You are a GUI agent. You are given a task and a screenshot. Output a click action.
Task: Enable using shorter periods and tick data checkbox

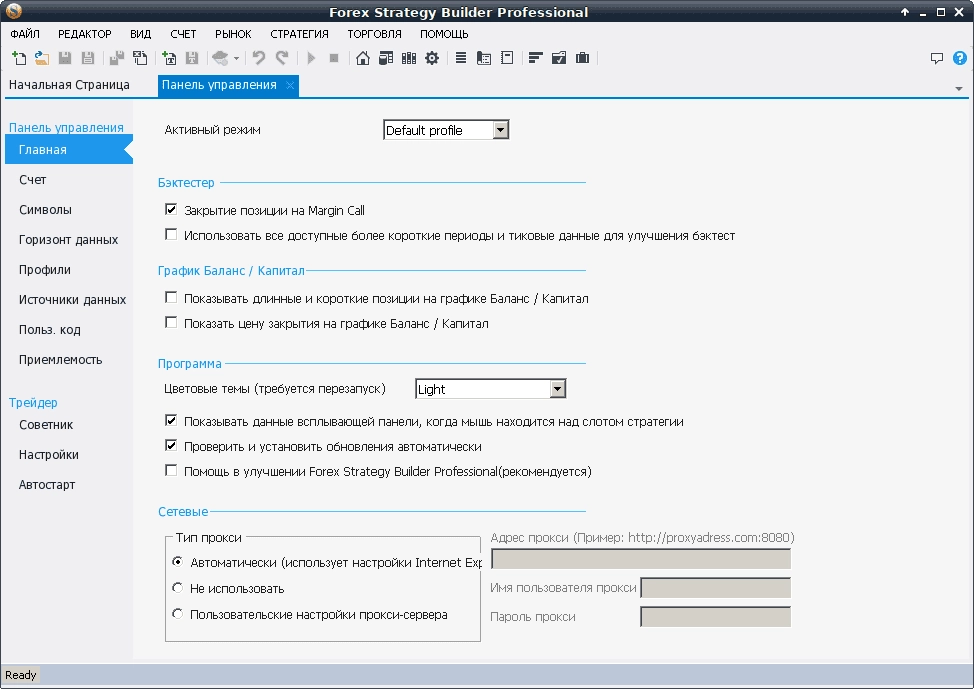pyautogui.click(x=171, y=234)
